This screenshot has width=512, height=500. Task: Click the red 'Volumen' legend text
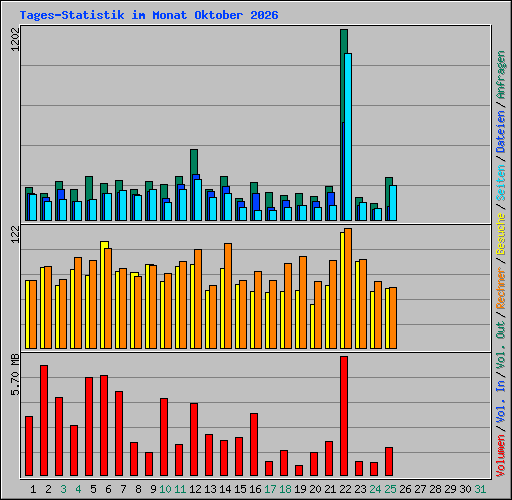(501, 455)
